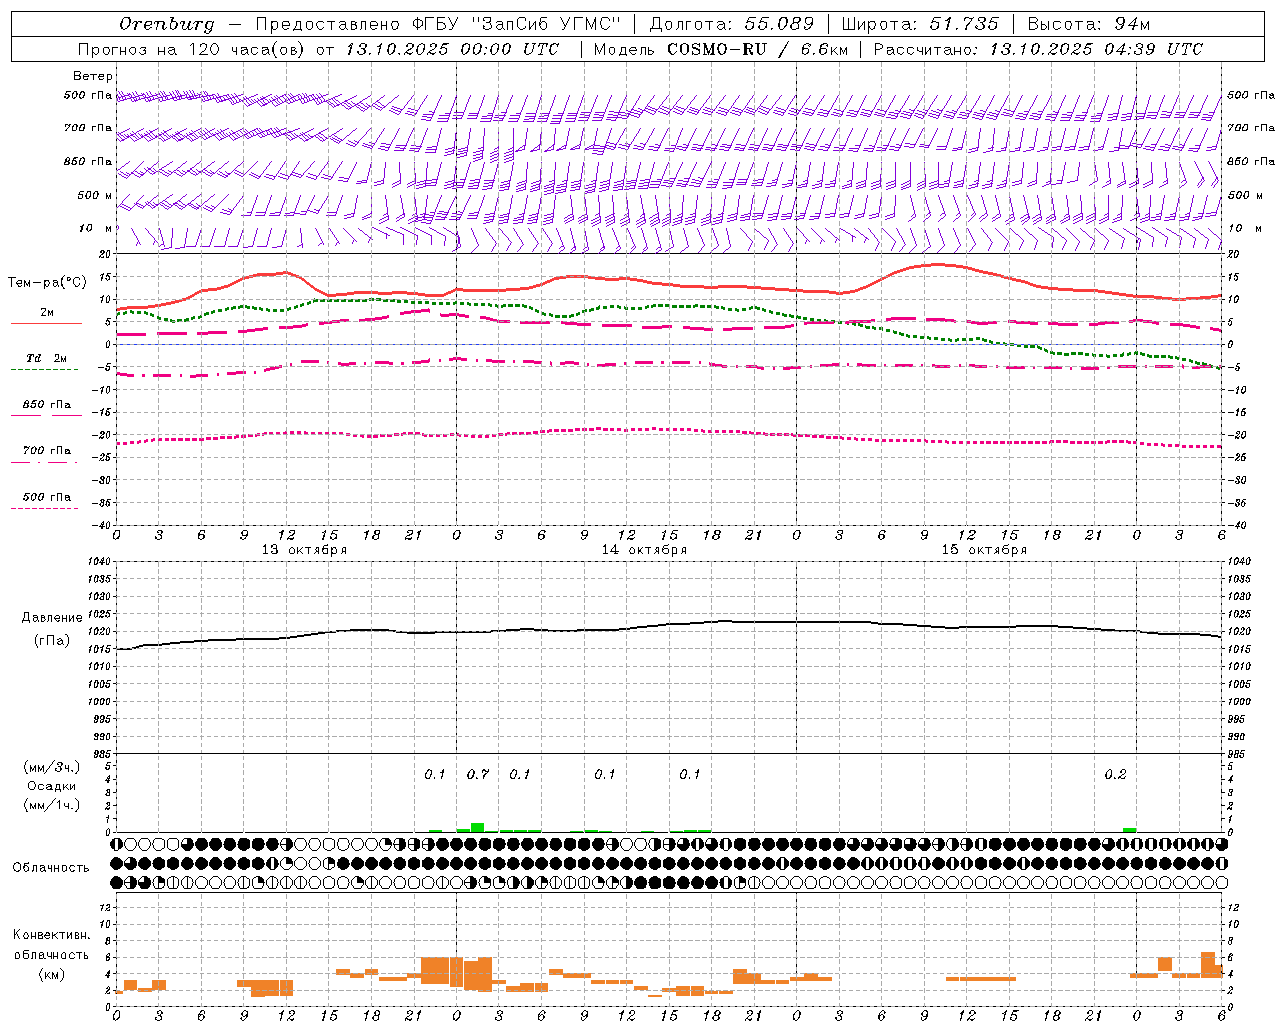Click the '(мм/3ч.)' precipitation unit label
Viewport: 1280px width, 1024px height.
tap(52, 767)
